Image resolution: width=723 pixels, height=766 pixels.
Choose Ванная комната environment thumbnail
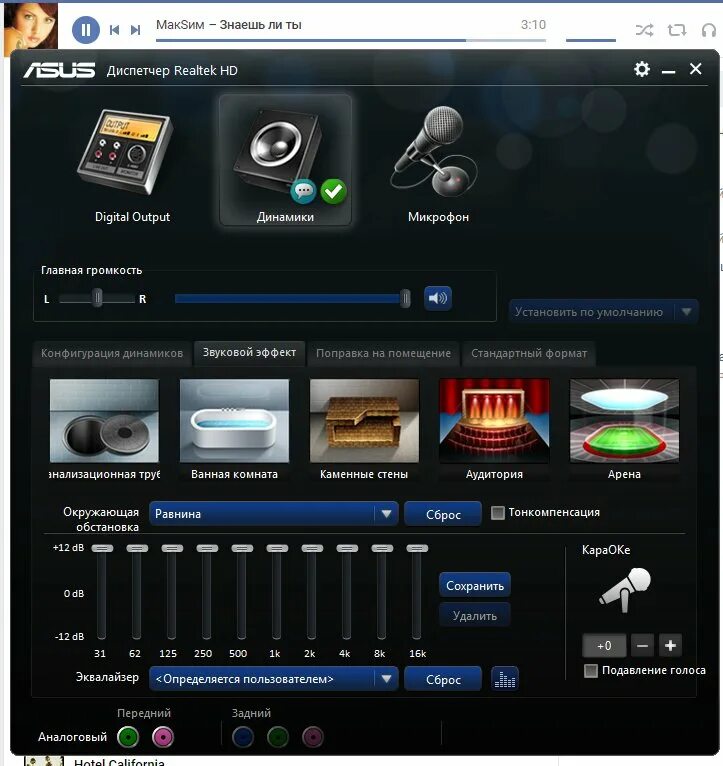click(234, 421)
